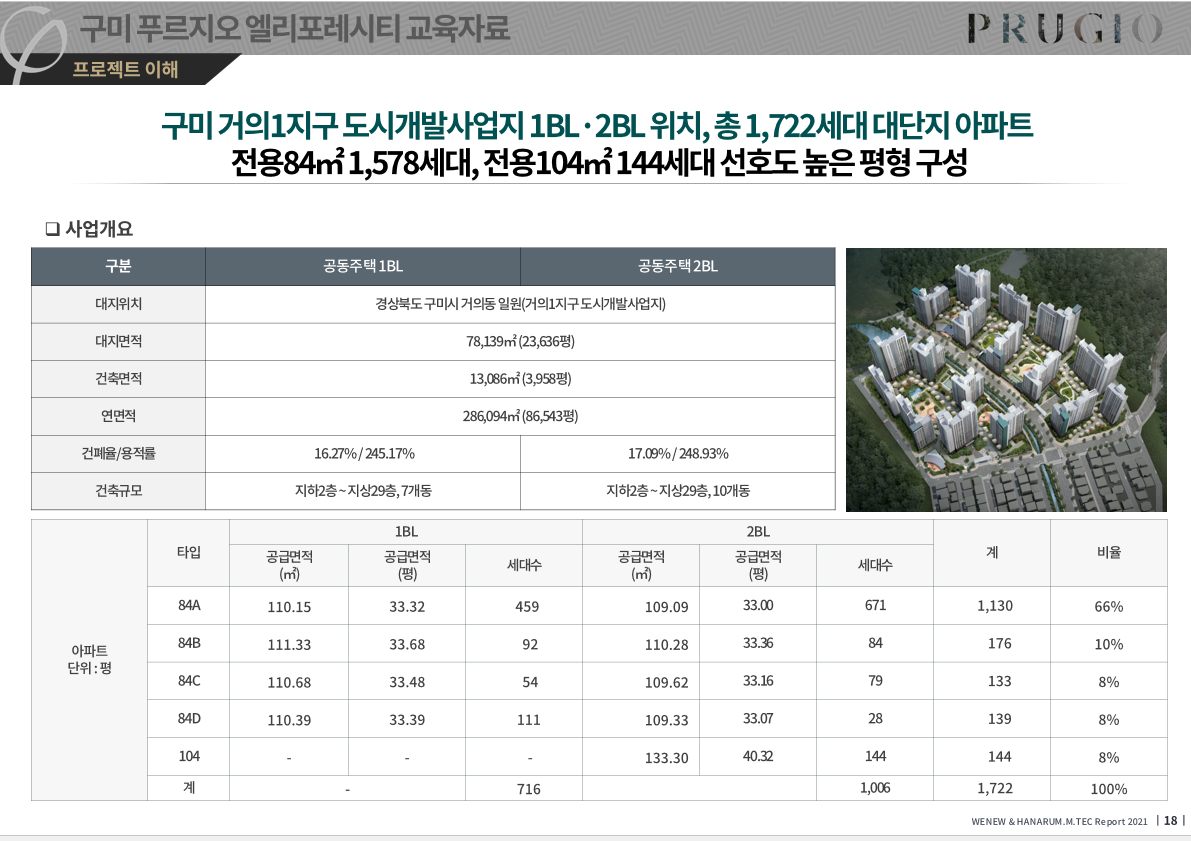Image resolution: width=1191 pixels, height=841 pixels.
Task: Click the black headline '전용84㎡ 1,578세대' line
Action: tap(599, 163)
